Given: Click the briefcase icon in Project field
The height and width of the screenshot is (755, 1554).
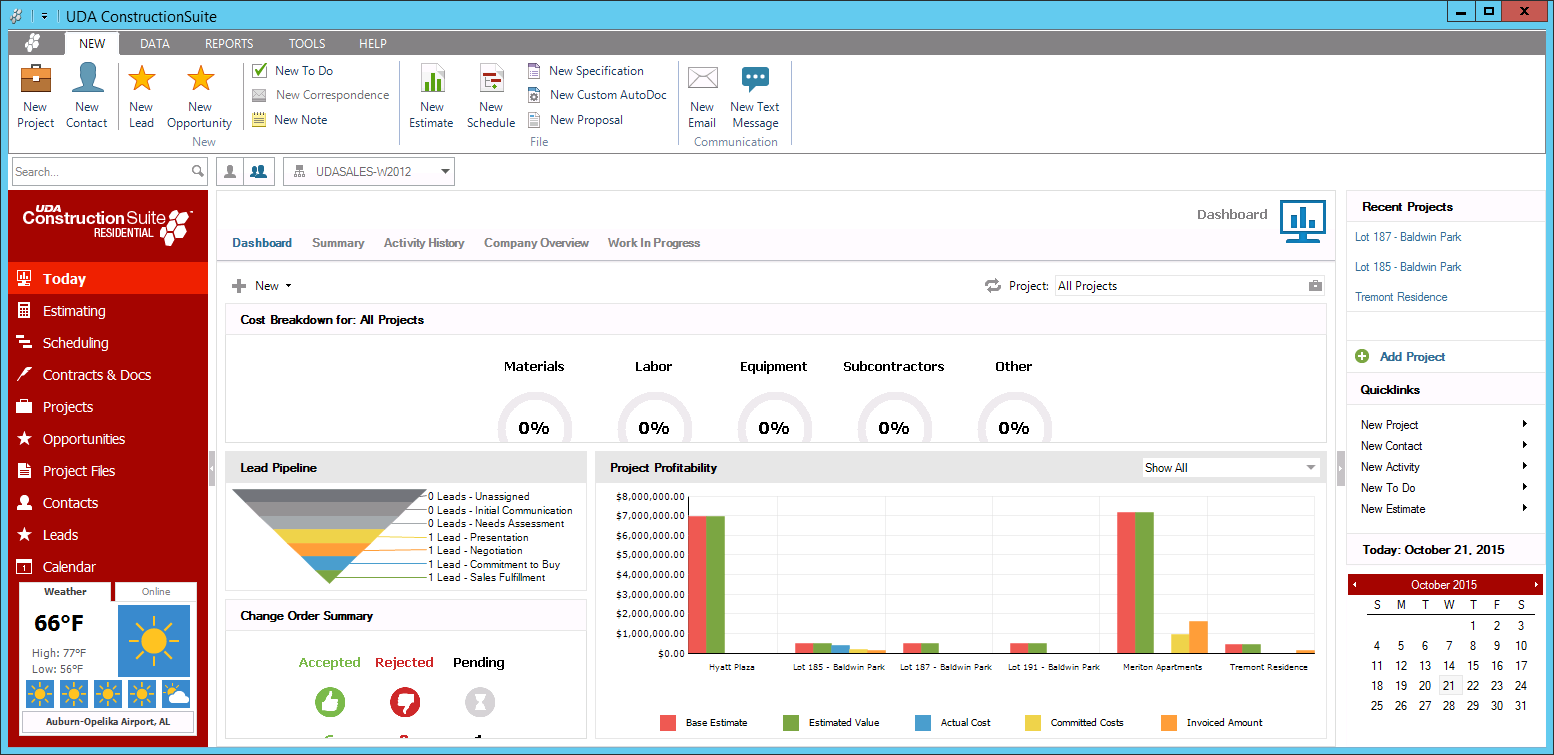Looking at the screenshot, I should pyautogui.click(x=1315, y=286).
